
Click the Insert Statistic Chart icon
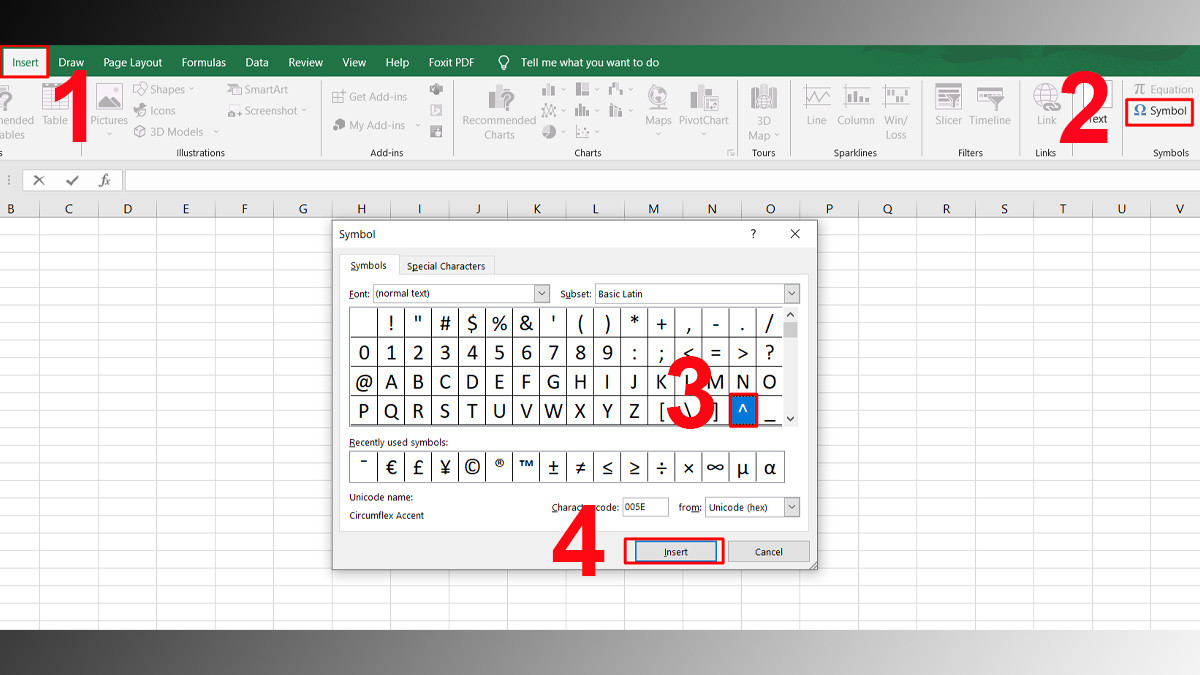click(582, 110)
